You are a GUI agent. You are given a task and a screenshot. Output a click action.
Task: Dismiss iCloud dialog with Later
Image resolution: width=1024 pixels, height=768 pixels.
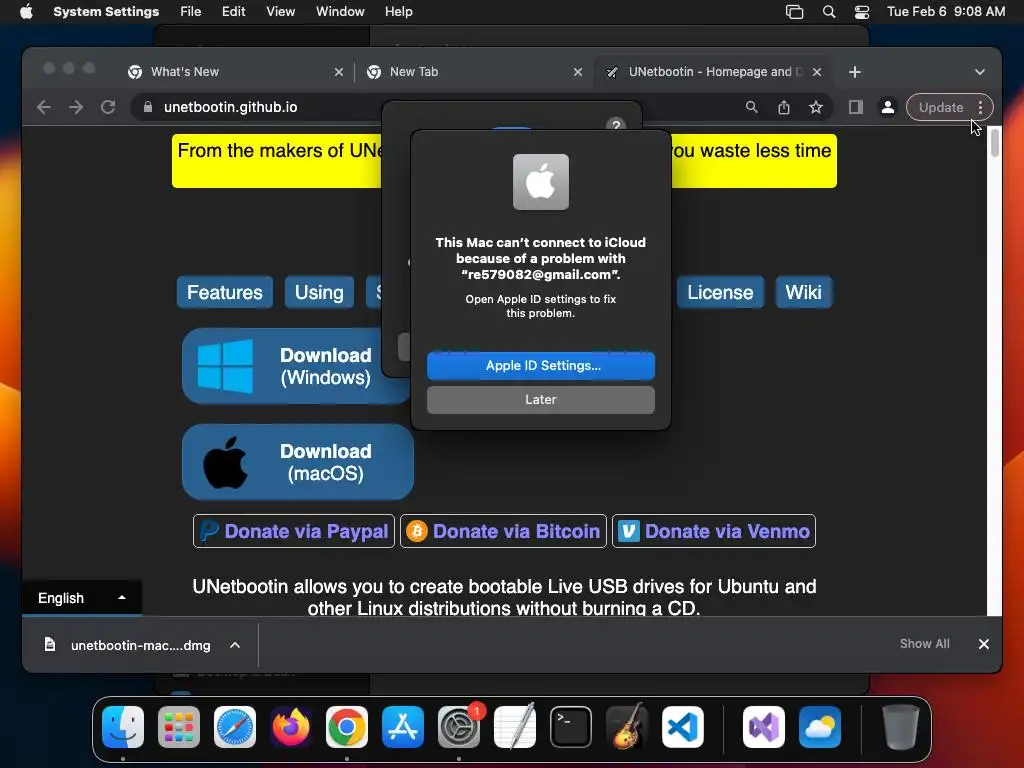(x=541, y=400)
